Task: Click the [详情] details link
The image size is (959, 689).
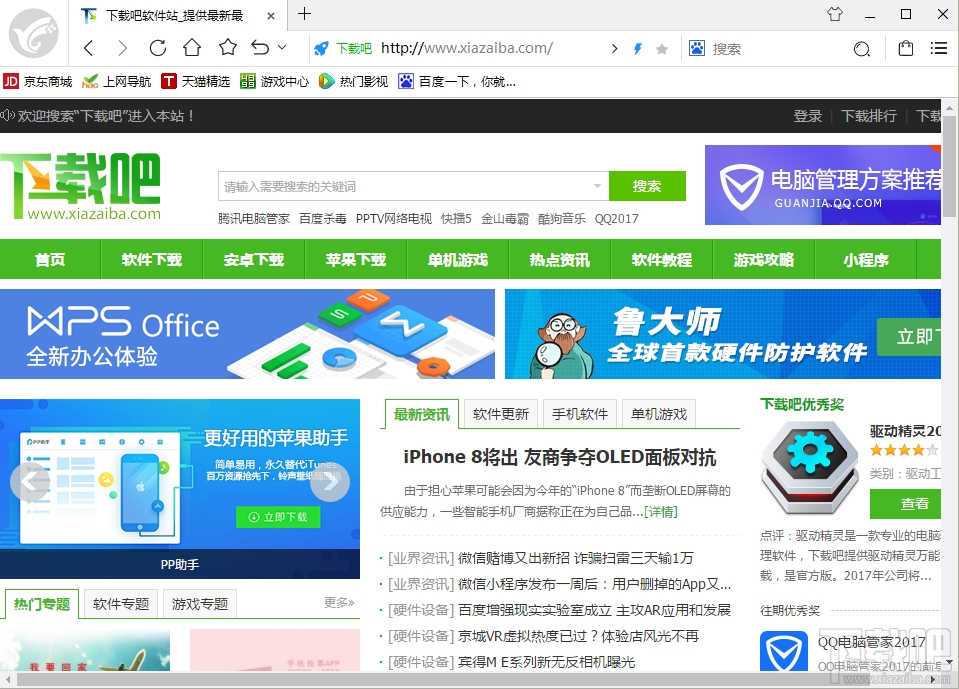Action: point(661,511)
